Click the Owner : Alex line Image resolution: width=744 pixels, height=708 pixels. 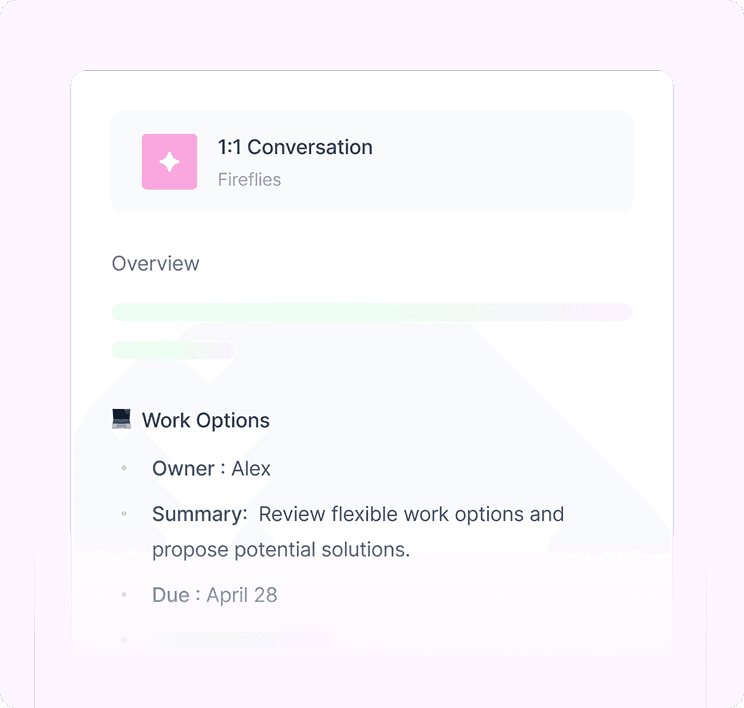click(x=211, y=469)
